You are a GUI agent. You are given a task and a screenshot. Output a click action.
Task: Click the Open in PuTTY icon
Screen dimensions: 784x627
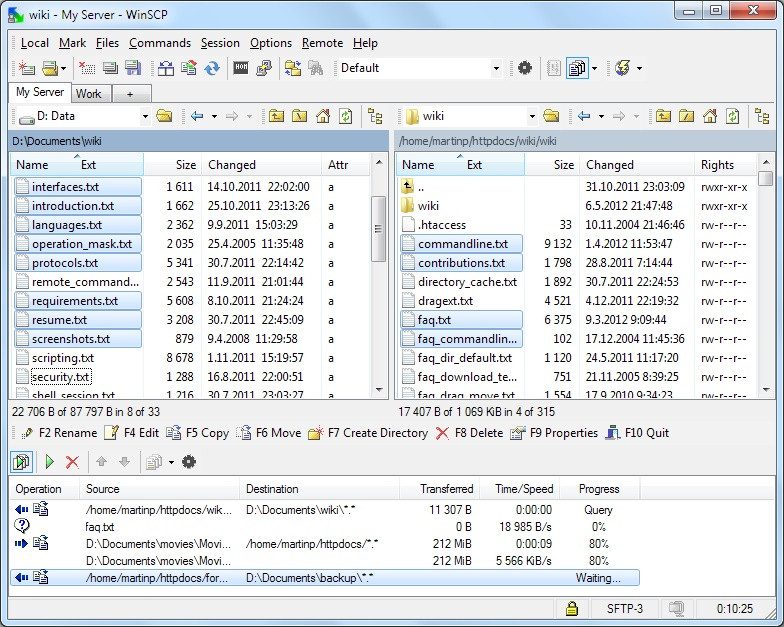coord(264,68)
